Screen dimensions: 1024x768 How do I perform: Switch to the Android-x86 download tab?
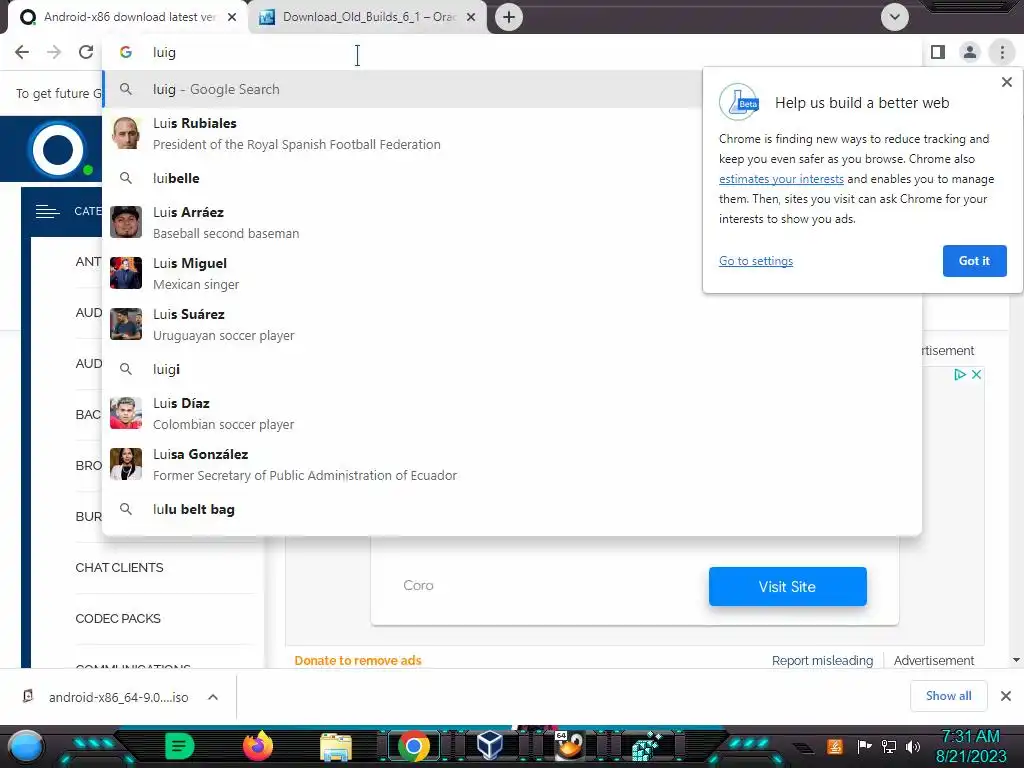point(128,17)
